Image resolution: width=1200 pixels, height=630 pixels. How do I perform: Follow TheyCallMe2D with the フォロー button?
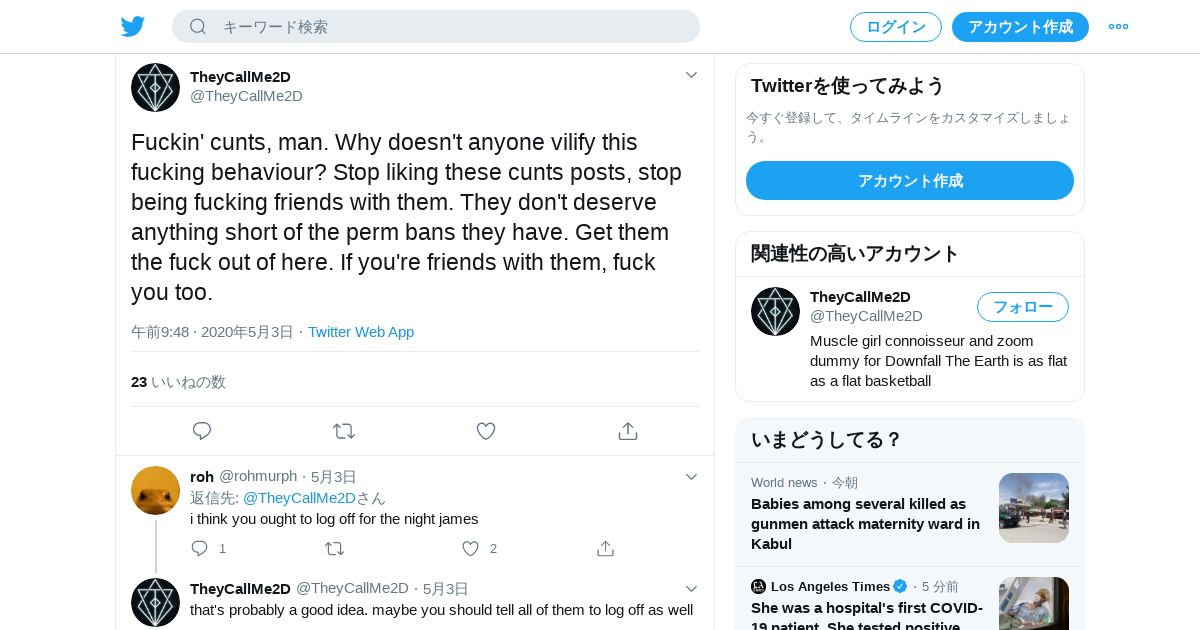tap(1022, 307)
